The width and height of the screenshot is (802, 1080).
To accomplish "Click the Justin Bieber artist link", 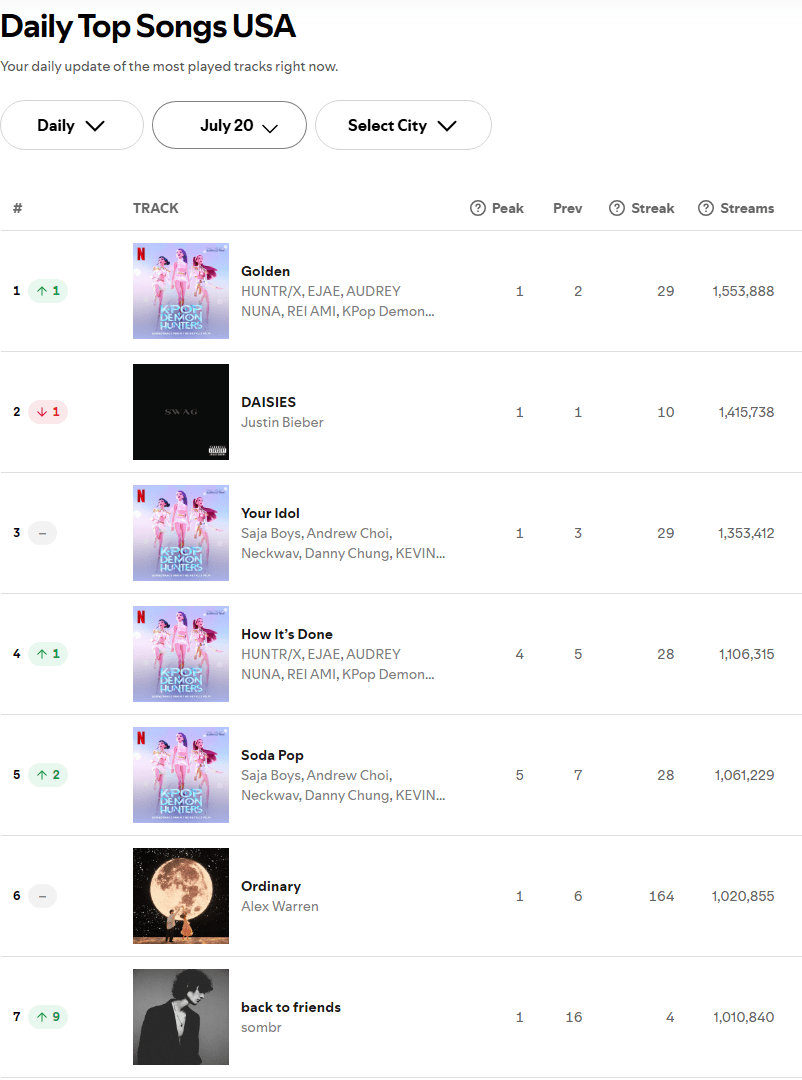I will (x=282, y=422).
